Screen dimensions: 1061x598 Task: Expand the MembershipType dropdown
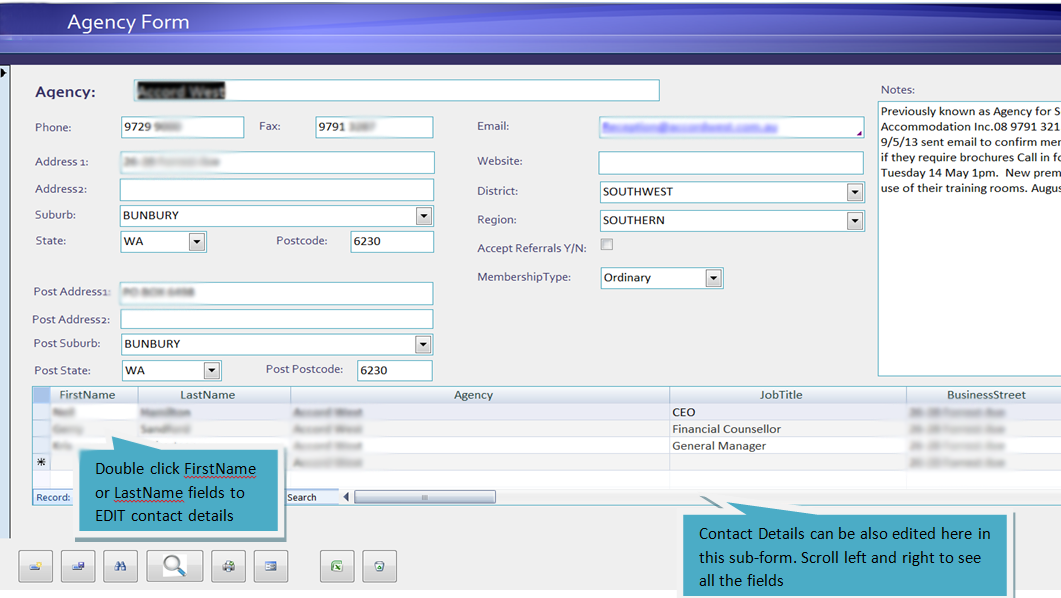click(714, 278)
